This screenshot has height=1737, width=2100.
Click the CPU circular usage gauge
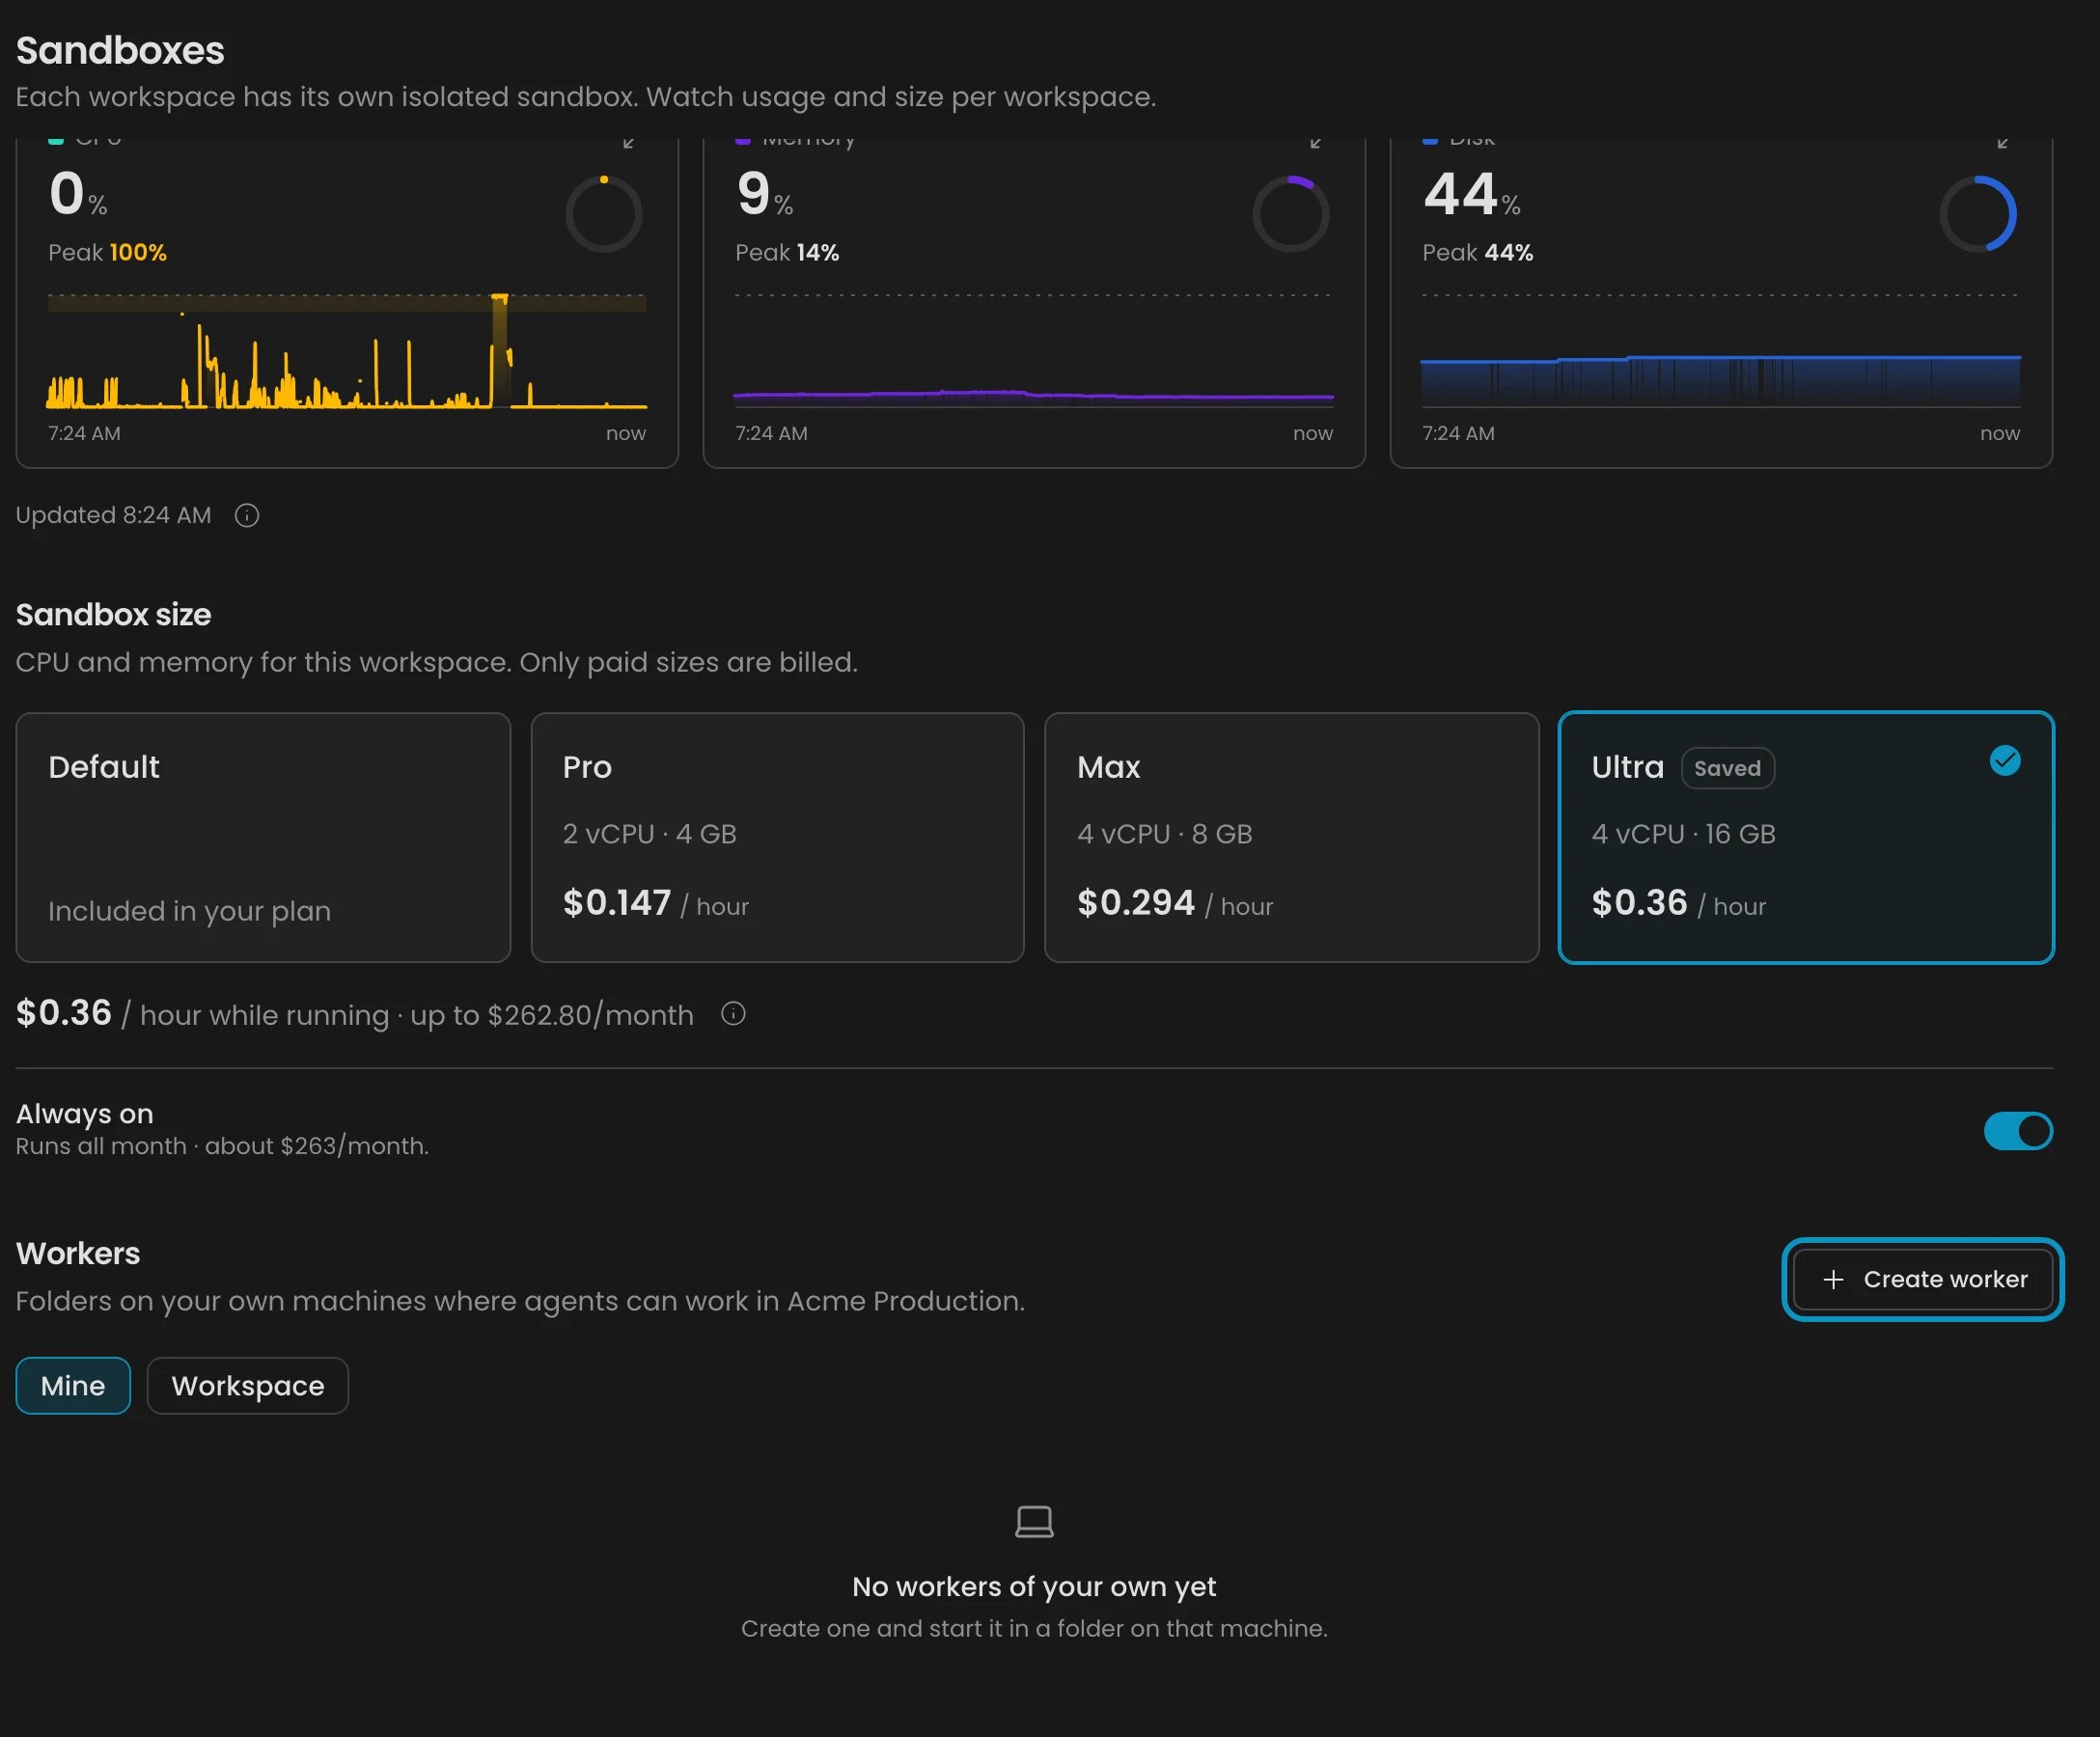604,214
